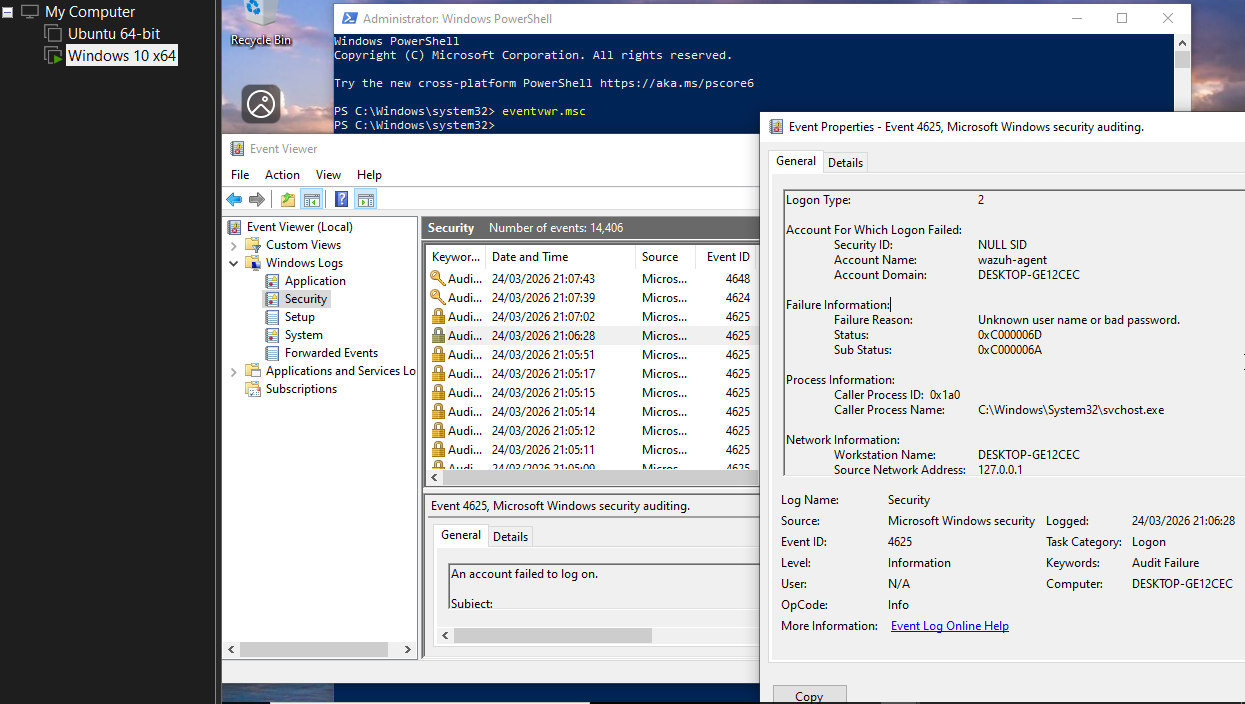Select the 4648 event dated 21:07:43

(x=560, y=278)
